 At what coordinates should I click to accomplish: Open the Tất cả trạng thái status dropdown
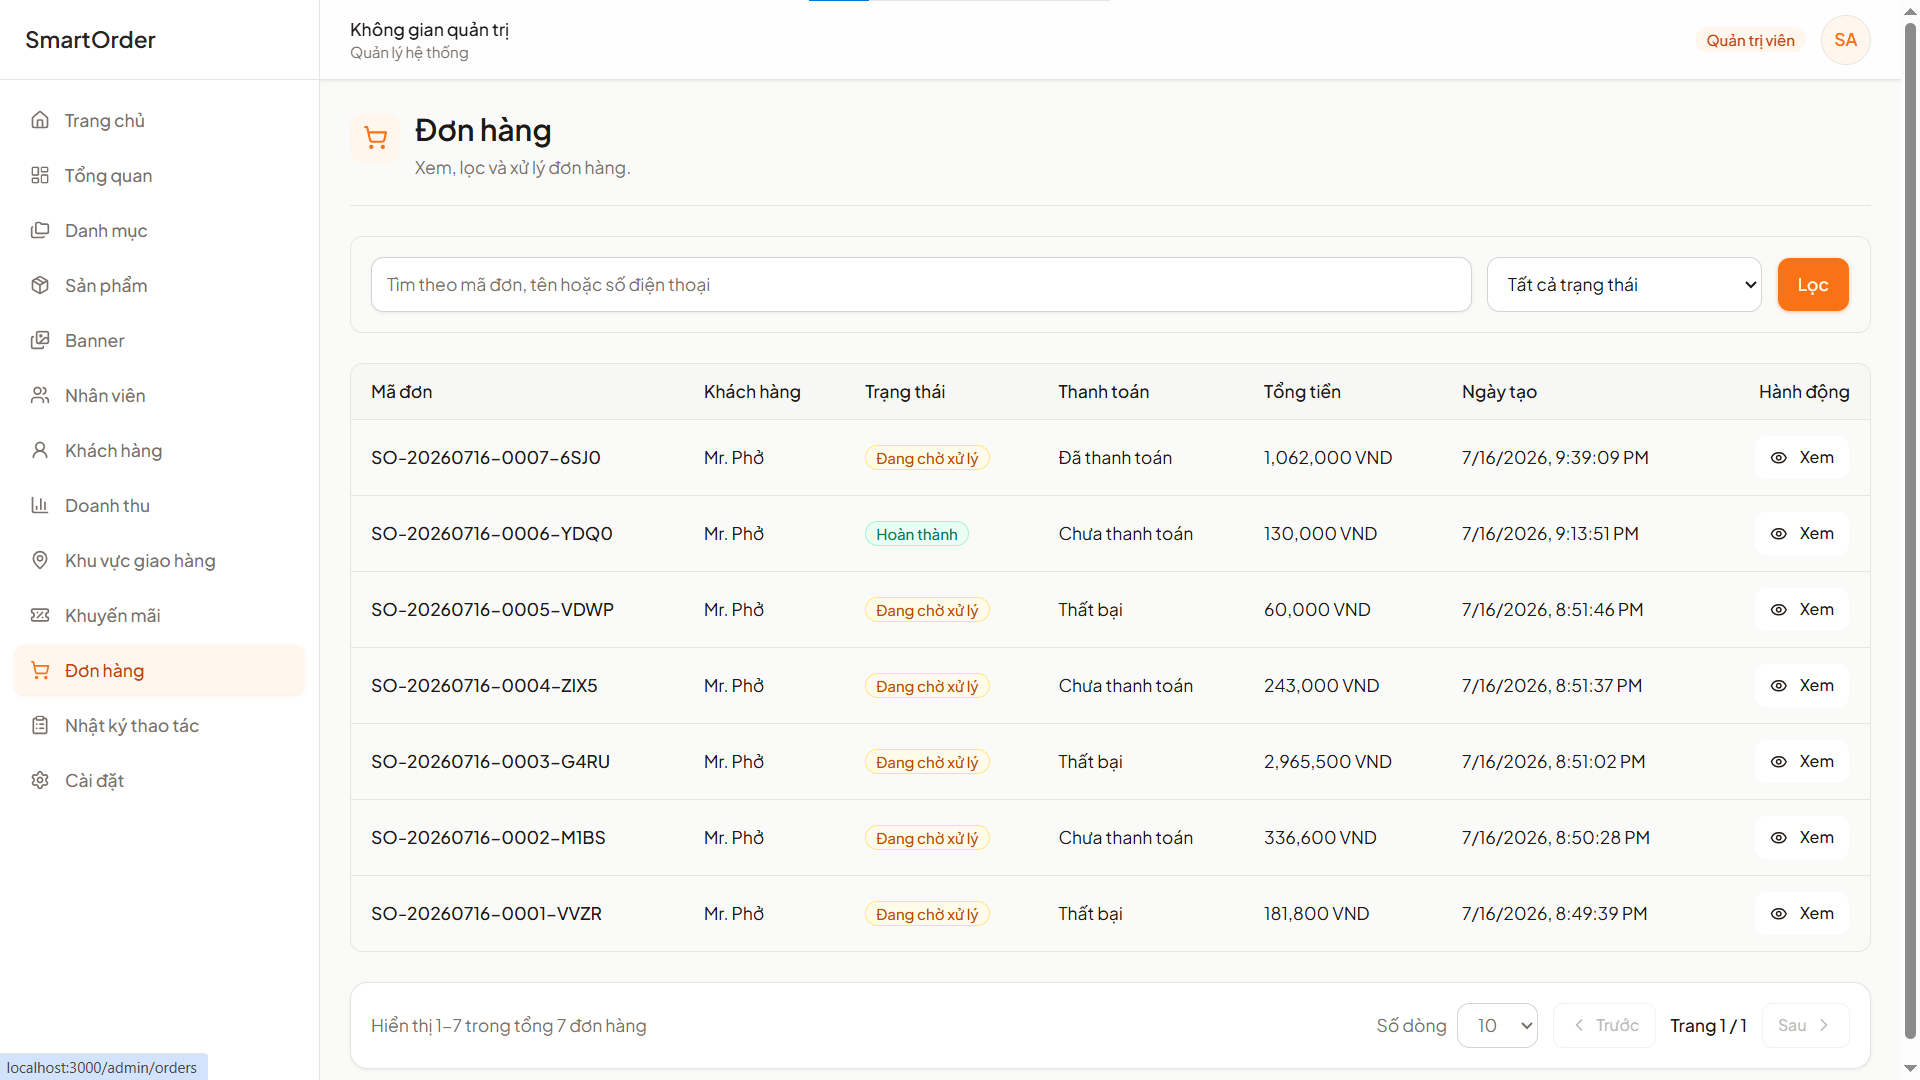click(x=1623, y=285)
